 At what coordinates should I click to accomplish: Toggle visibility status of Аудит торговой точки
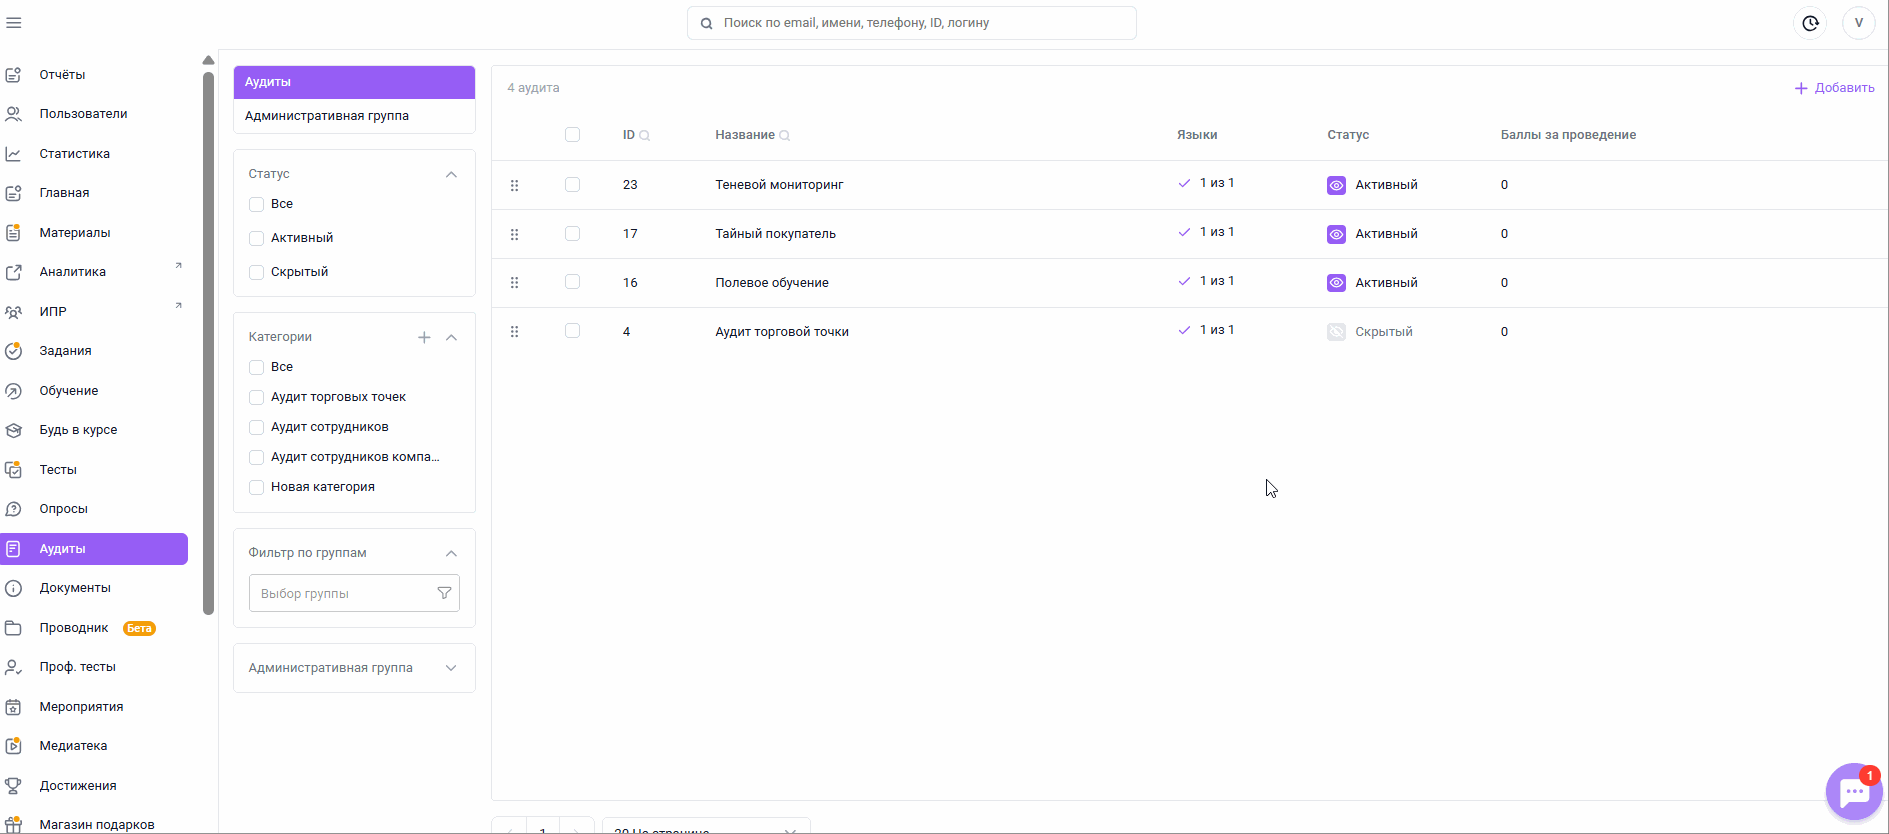1336,332
